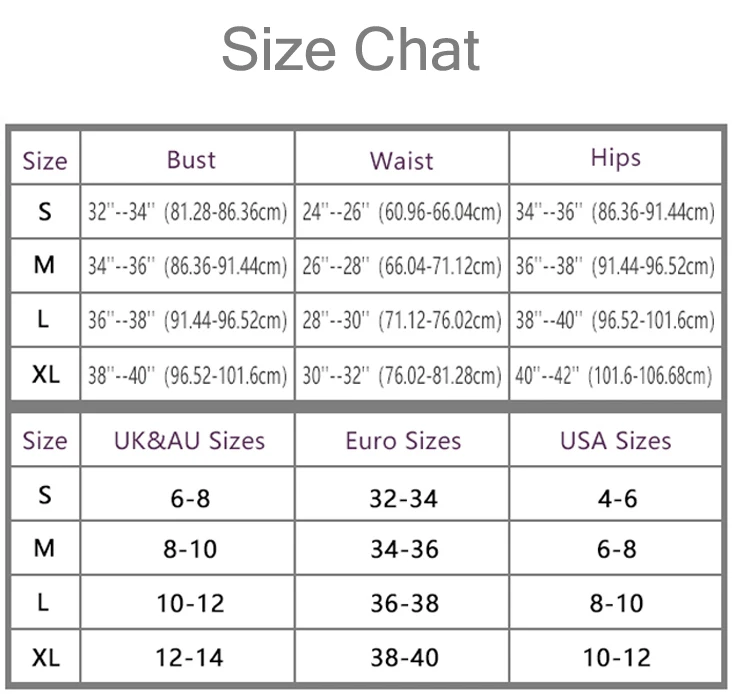Click the Size Chat title
Viewport: 734px width, 694px height.
pos(351,49)
